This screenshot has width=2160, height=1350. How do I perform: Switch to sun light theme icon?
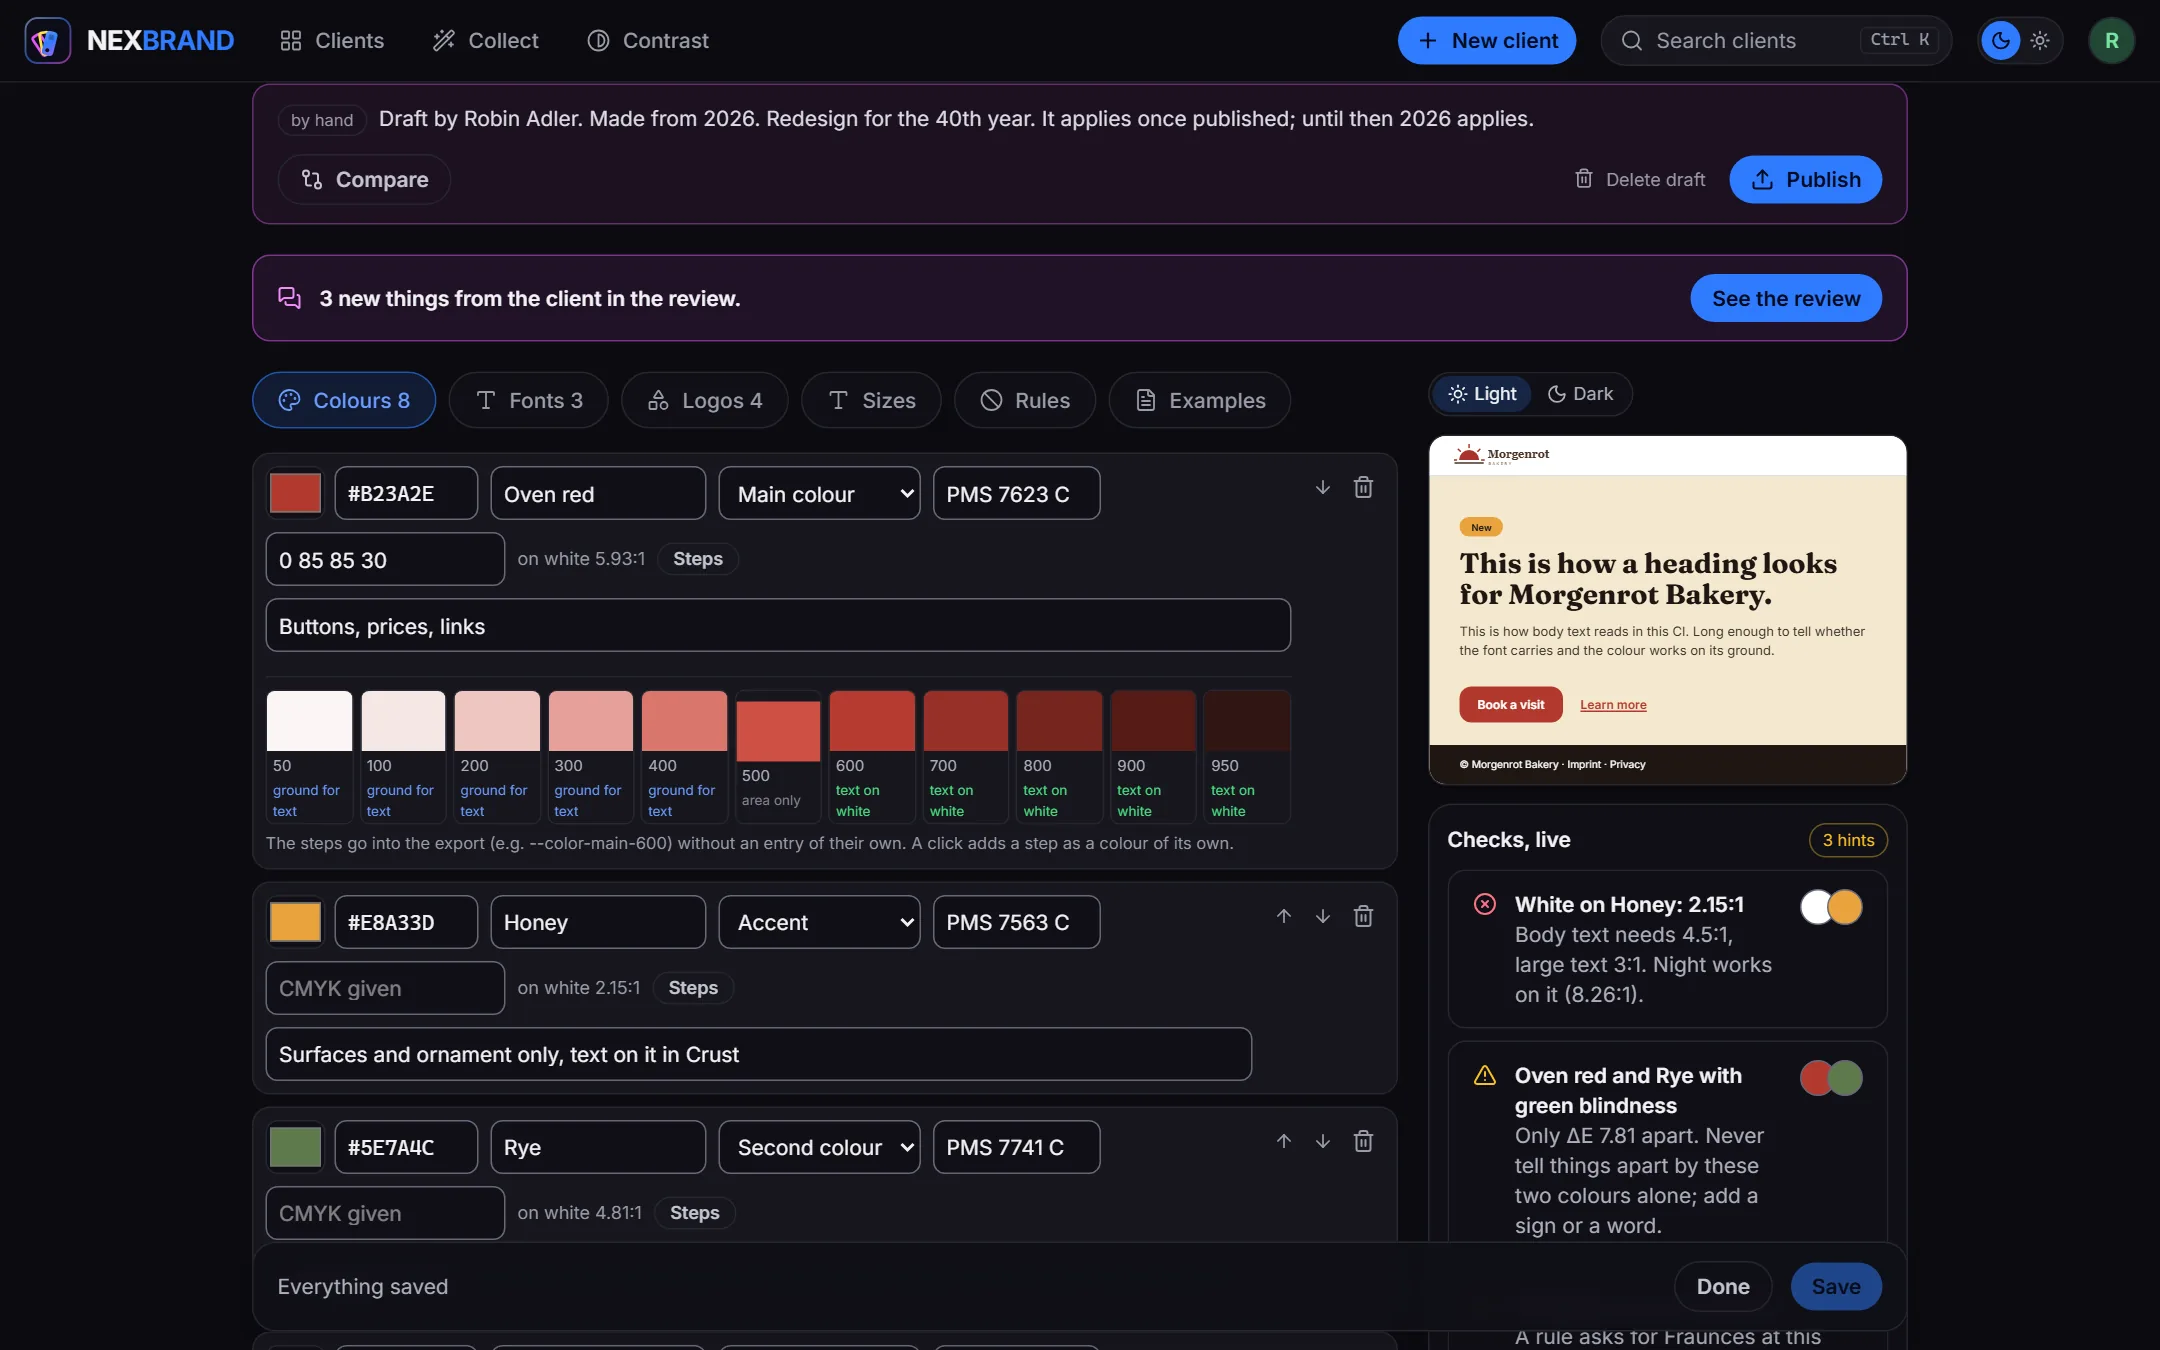pos(2040,41)
